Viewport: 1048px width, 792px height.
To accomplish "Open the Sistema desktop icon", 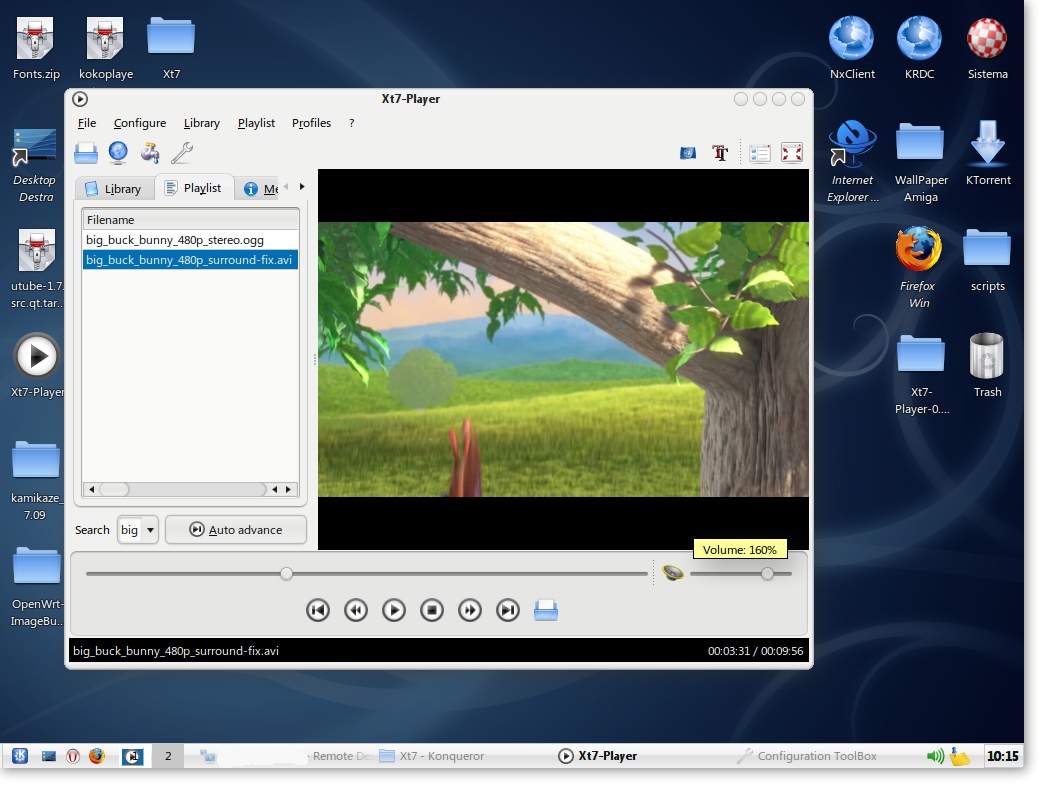I will (x=987, y=49).
